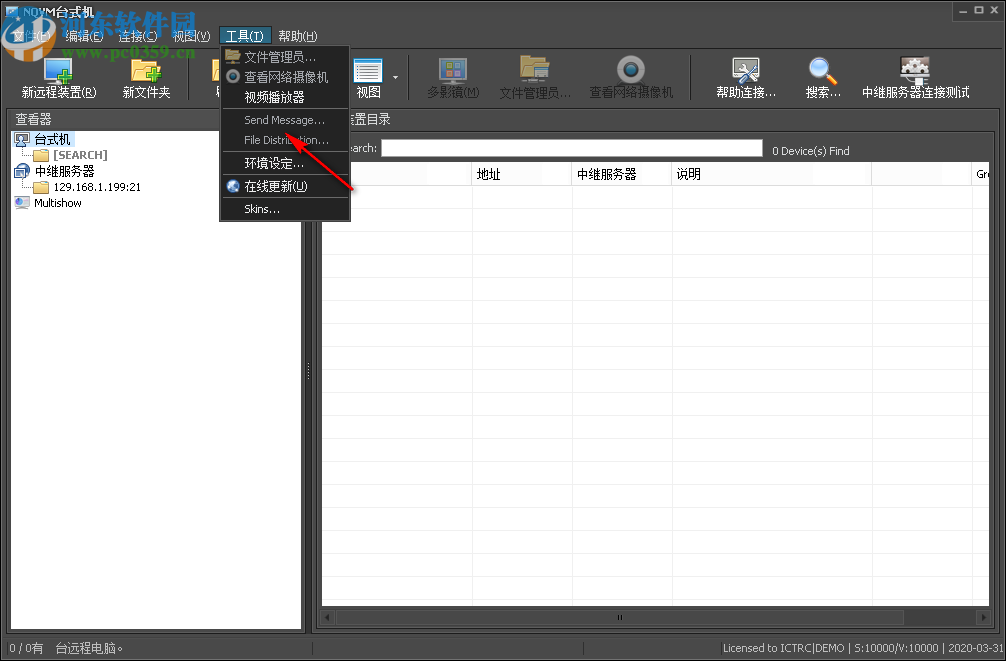Click the webcam icon beside 查看网络摄像机 menu entry
This screenshot has height=661, width=1006.
[233, 77]
